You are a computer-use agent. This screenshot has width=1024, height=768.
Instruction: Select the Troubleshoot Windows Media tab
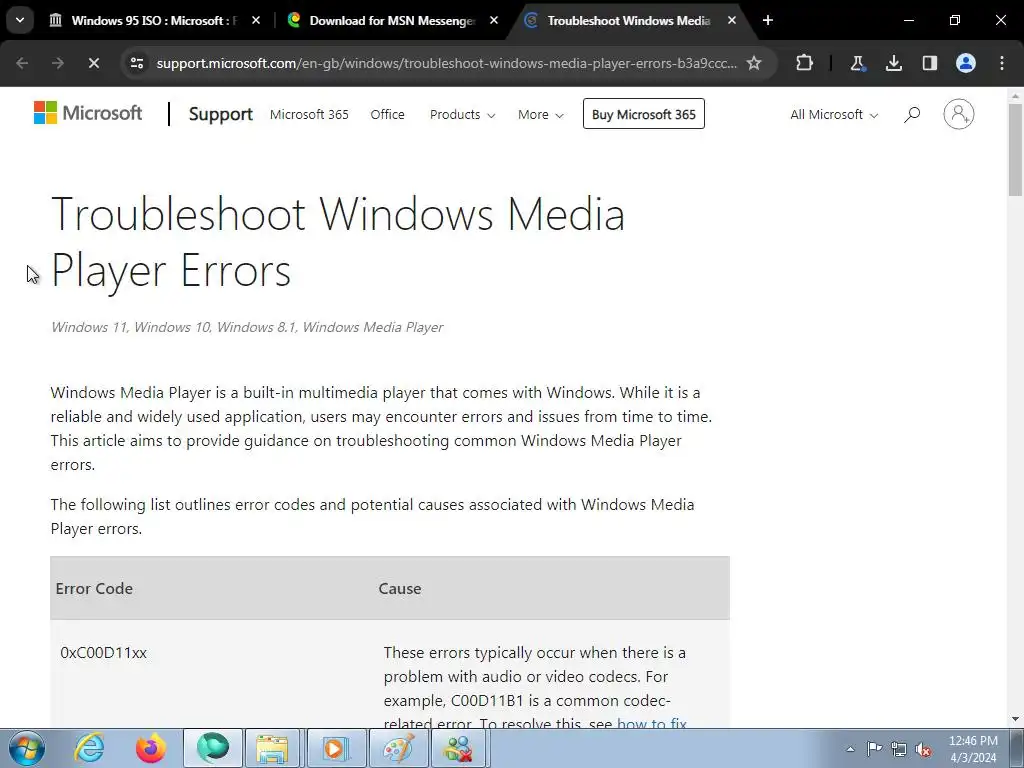pos(628,21)
